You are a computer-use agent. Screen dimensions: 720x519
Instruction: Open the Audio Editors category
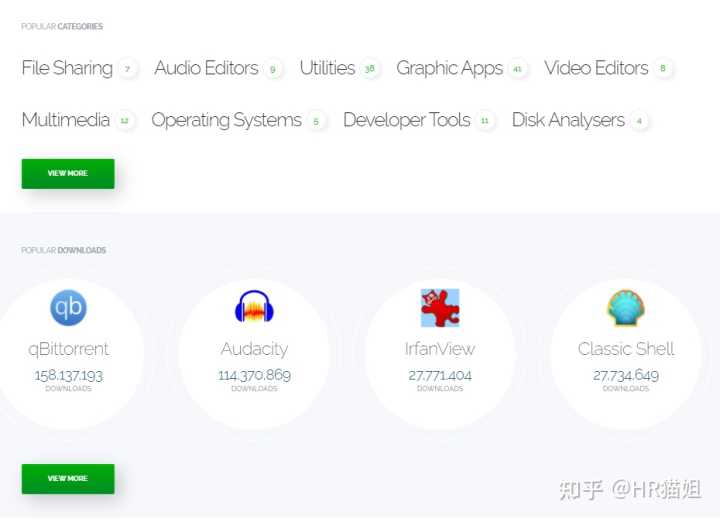206,68
